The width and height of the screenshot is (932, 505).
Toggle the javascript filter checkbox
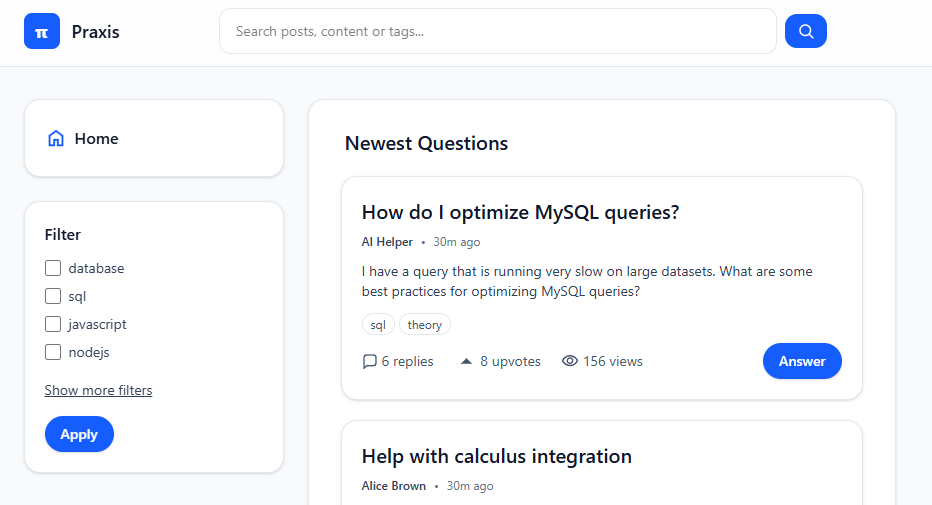coord(53,324)
